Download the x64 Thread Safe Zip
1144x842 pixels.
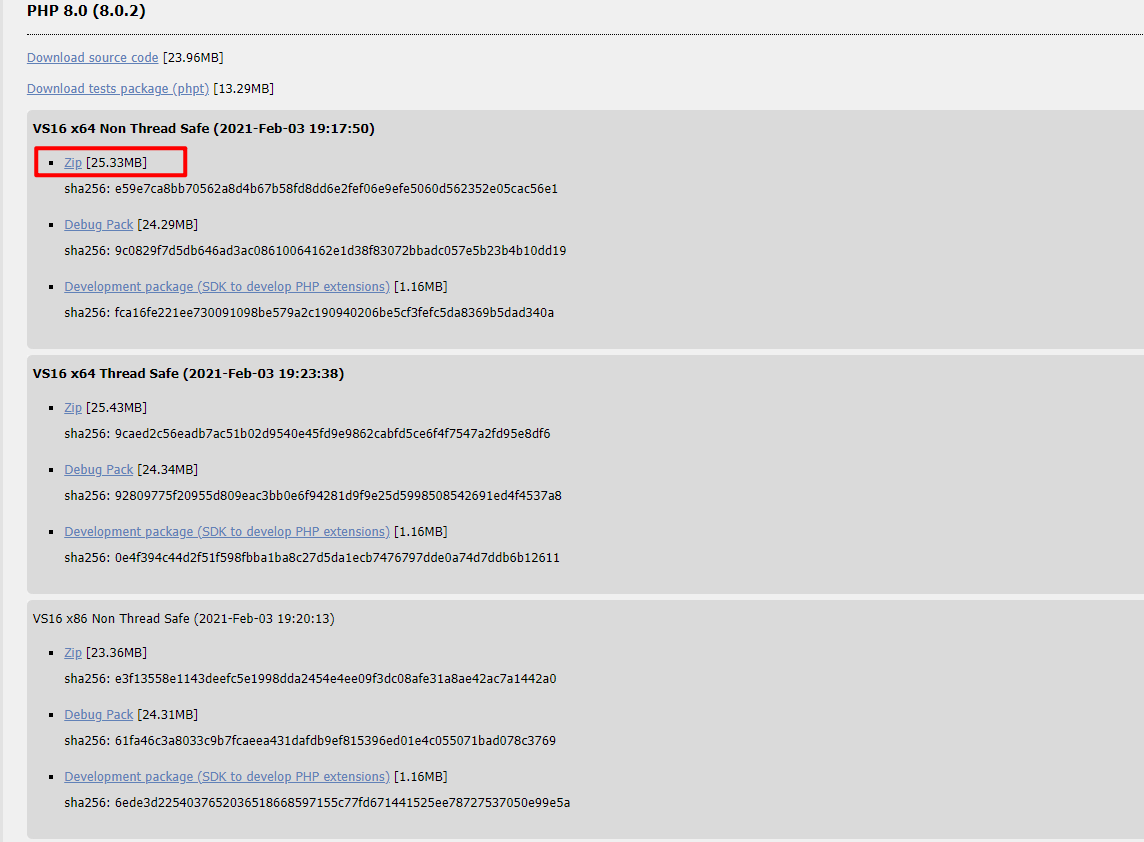(73, 408)
